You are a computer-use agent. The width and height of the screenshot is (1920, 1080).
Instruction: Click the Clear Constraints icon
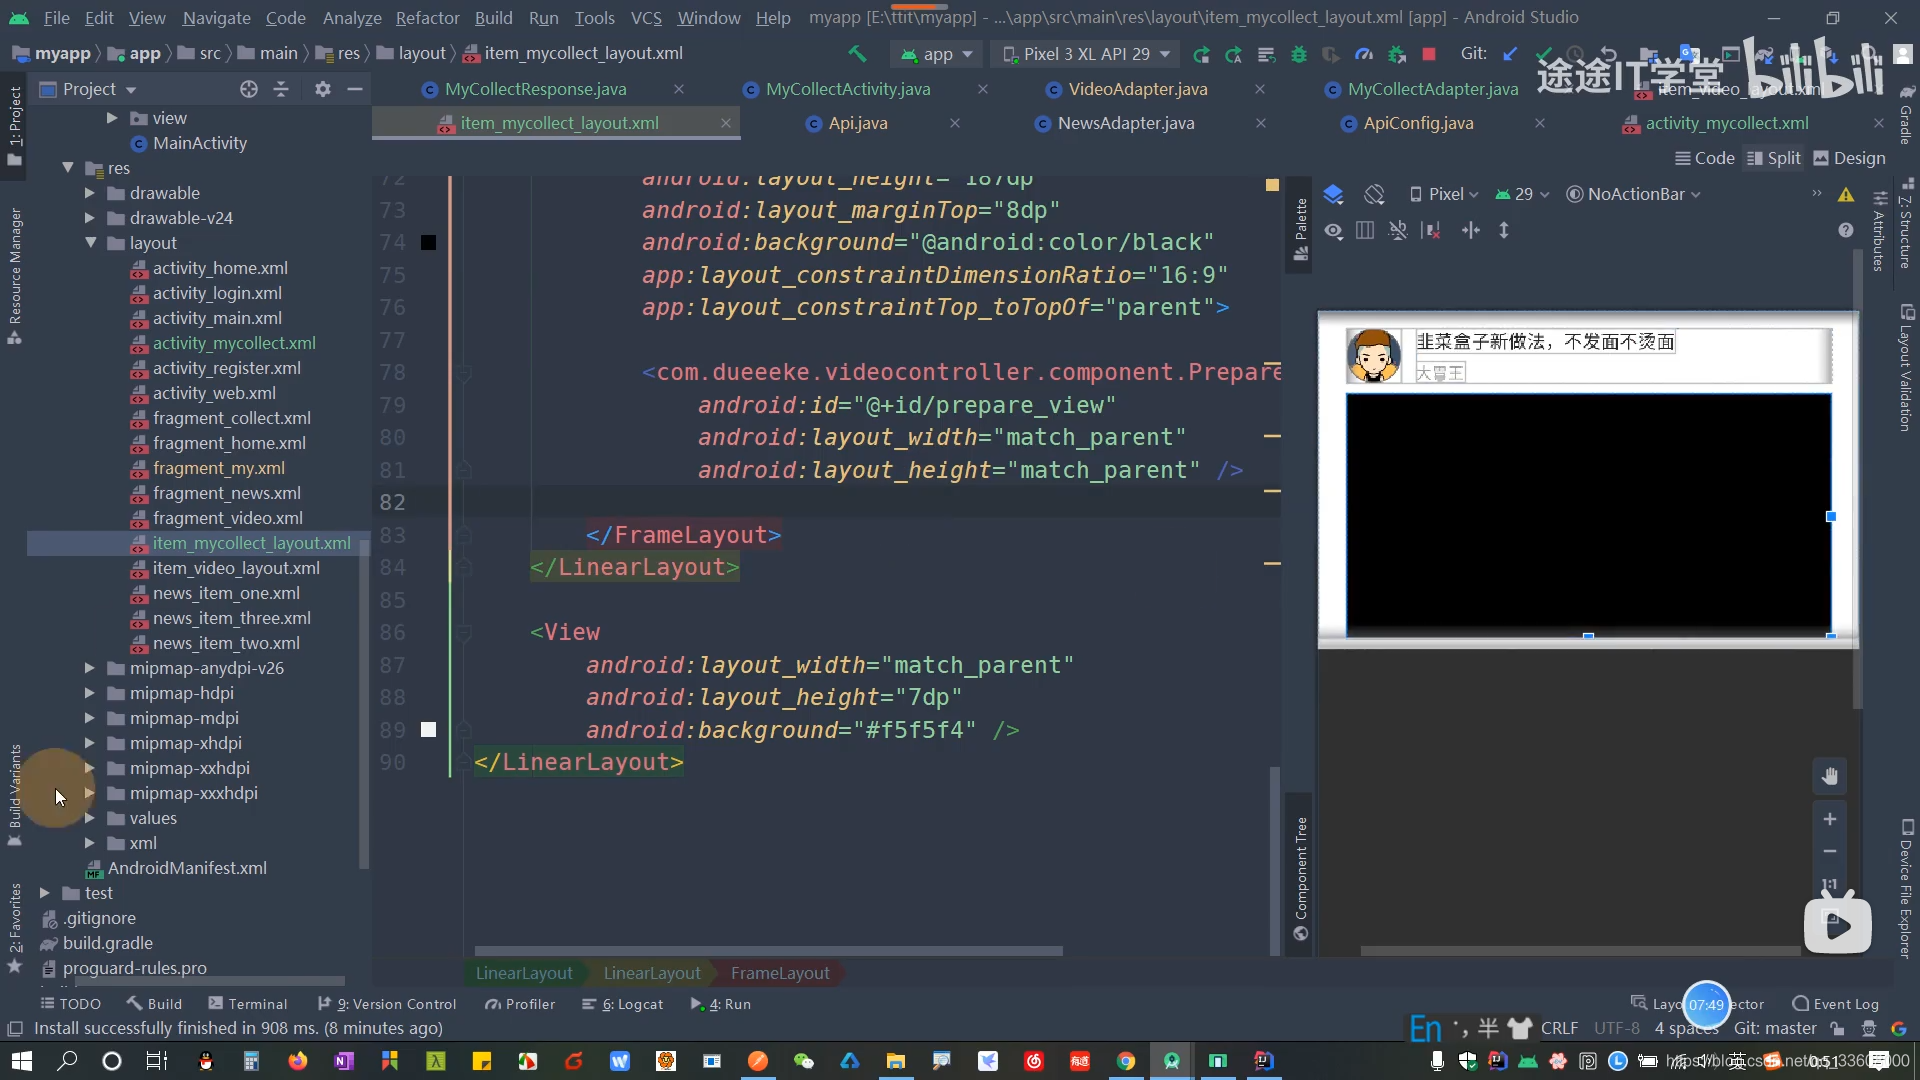(x=1431, y=231)
